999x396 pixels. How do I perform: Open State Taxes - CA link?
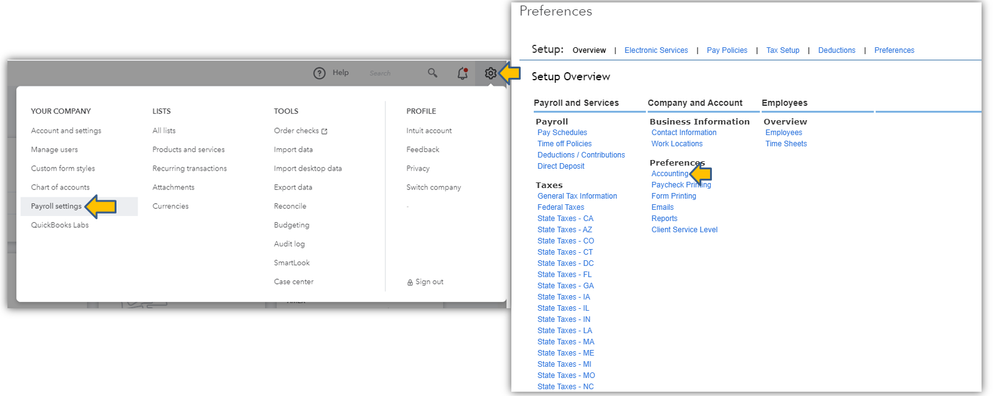point(565,218)
